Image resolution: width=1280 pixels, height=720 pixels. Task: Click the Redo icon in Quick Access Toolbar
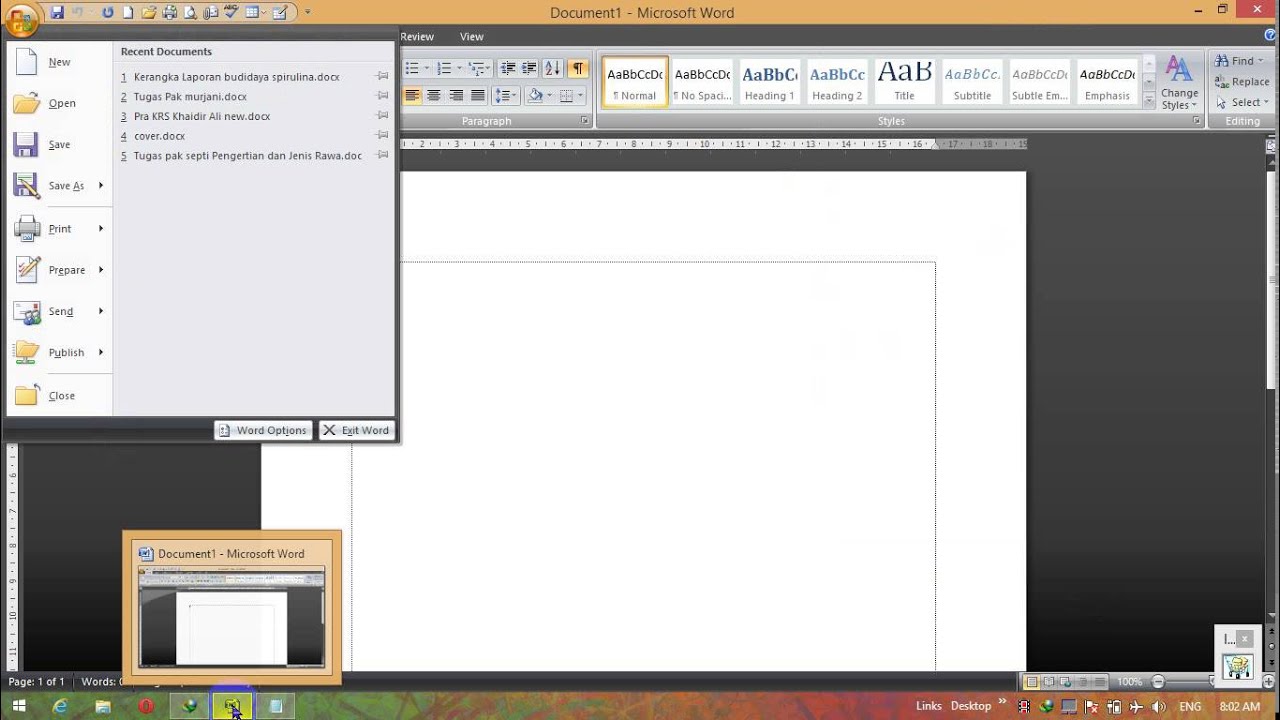click(107, 13)
